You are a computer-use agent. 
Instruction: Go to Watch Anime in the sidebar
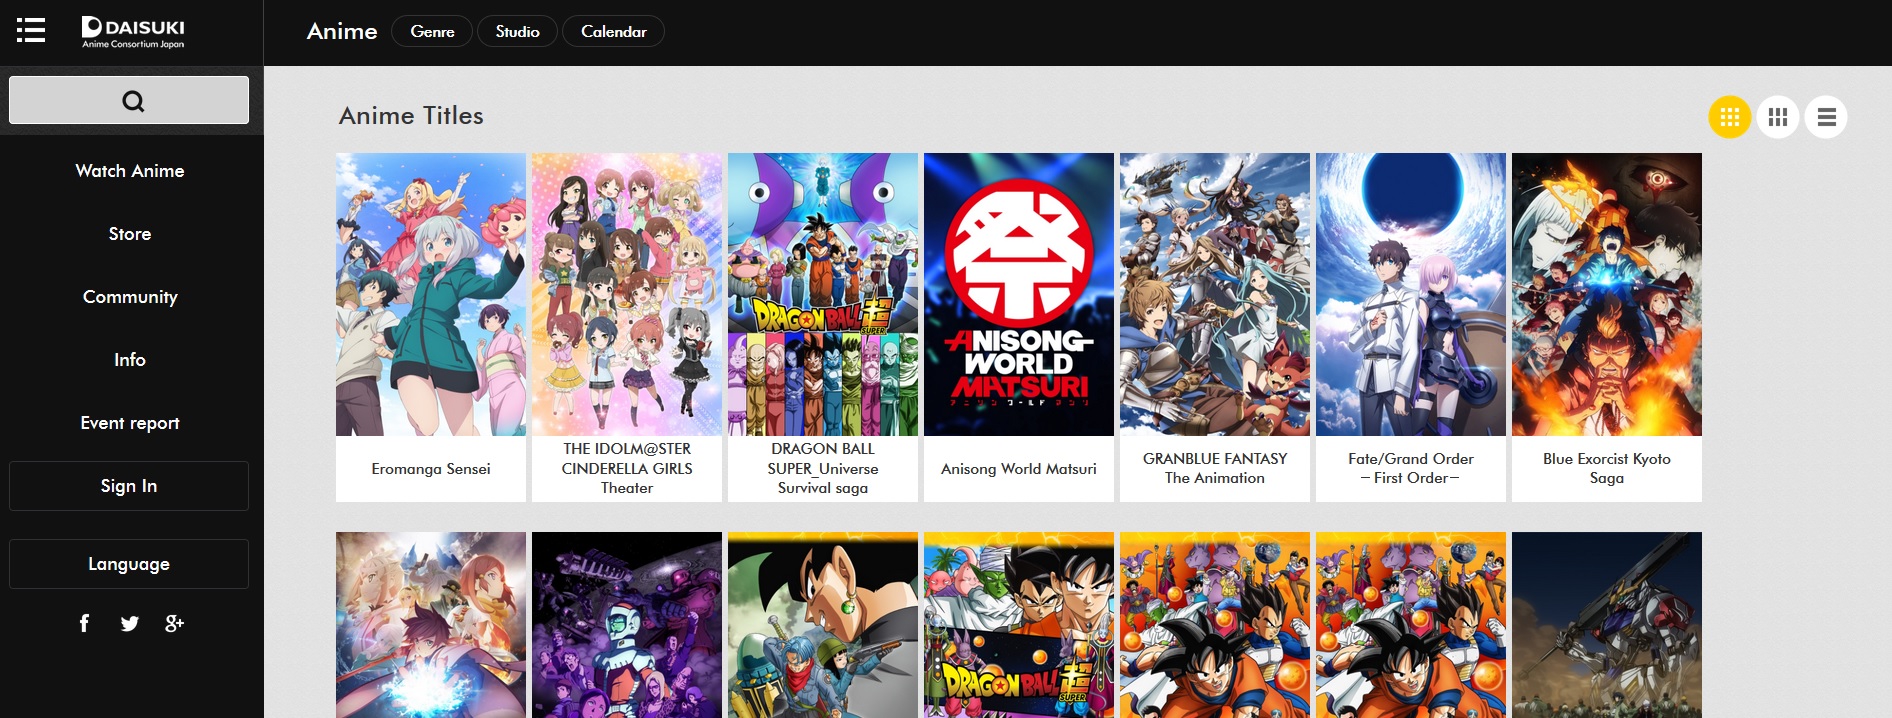(x=130, y=171)
